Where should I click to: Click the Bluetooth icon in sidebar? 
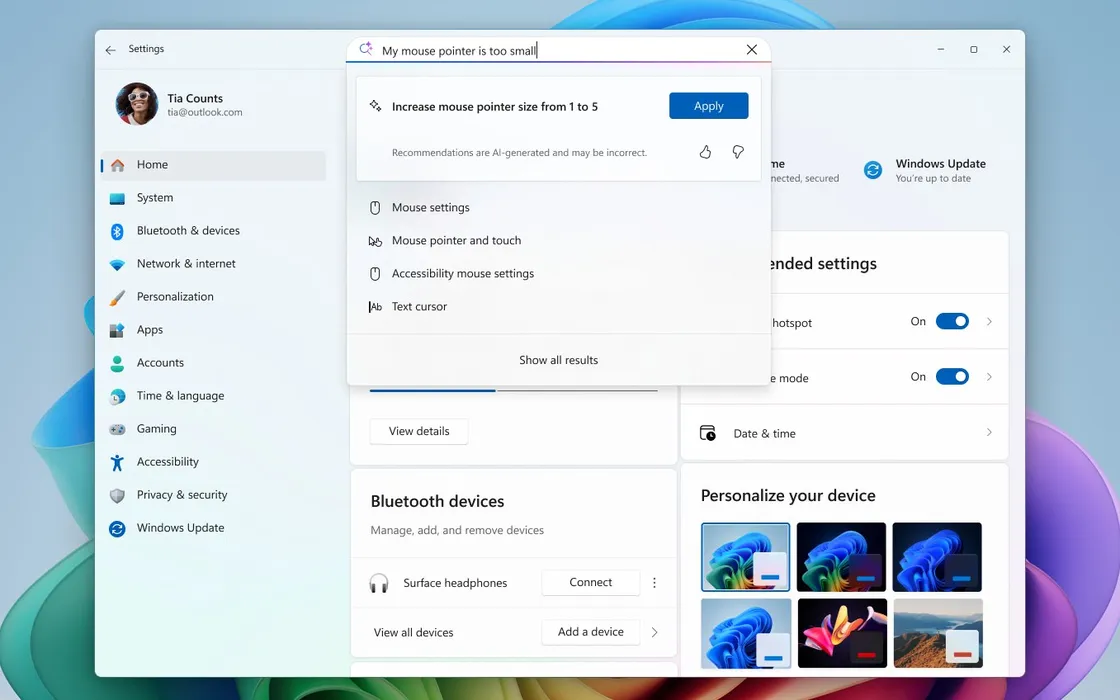(x=117, y=231)
